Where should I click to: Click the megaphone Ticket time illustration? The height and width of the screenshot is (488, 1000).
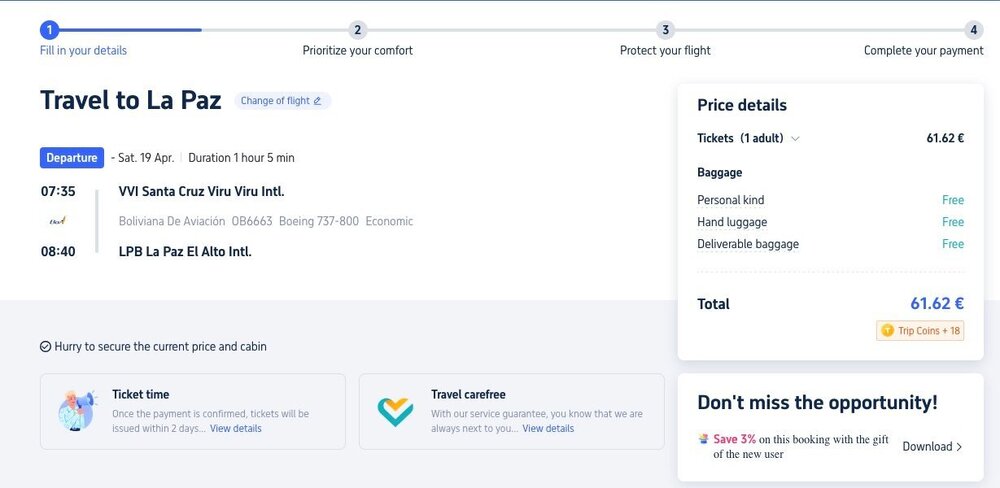click(x=77, y=410)
